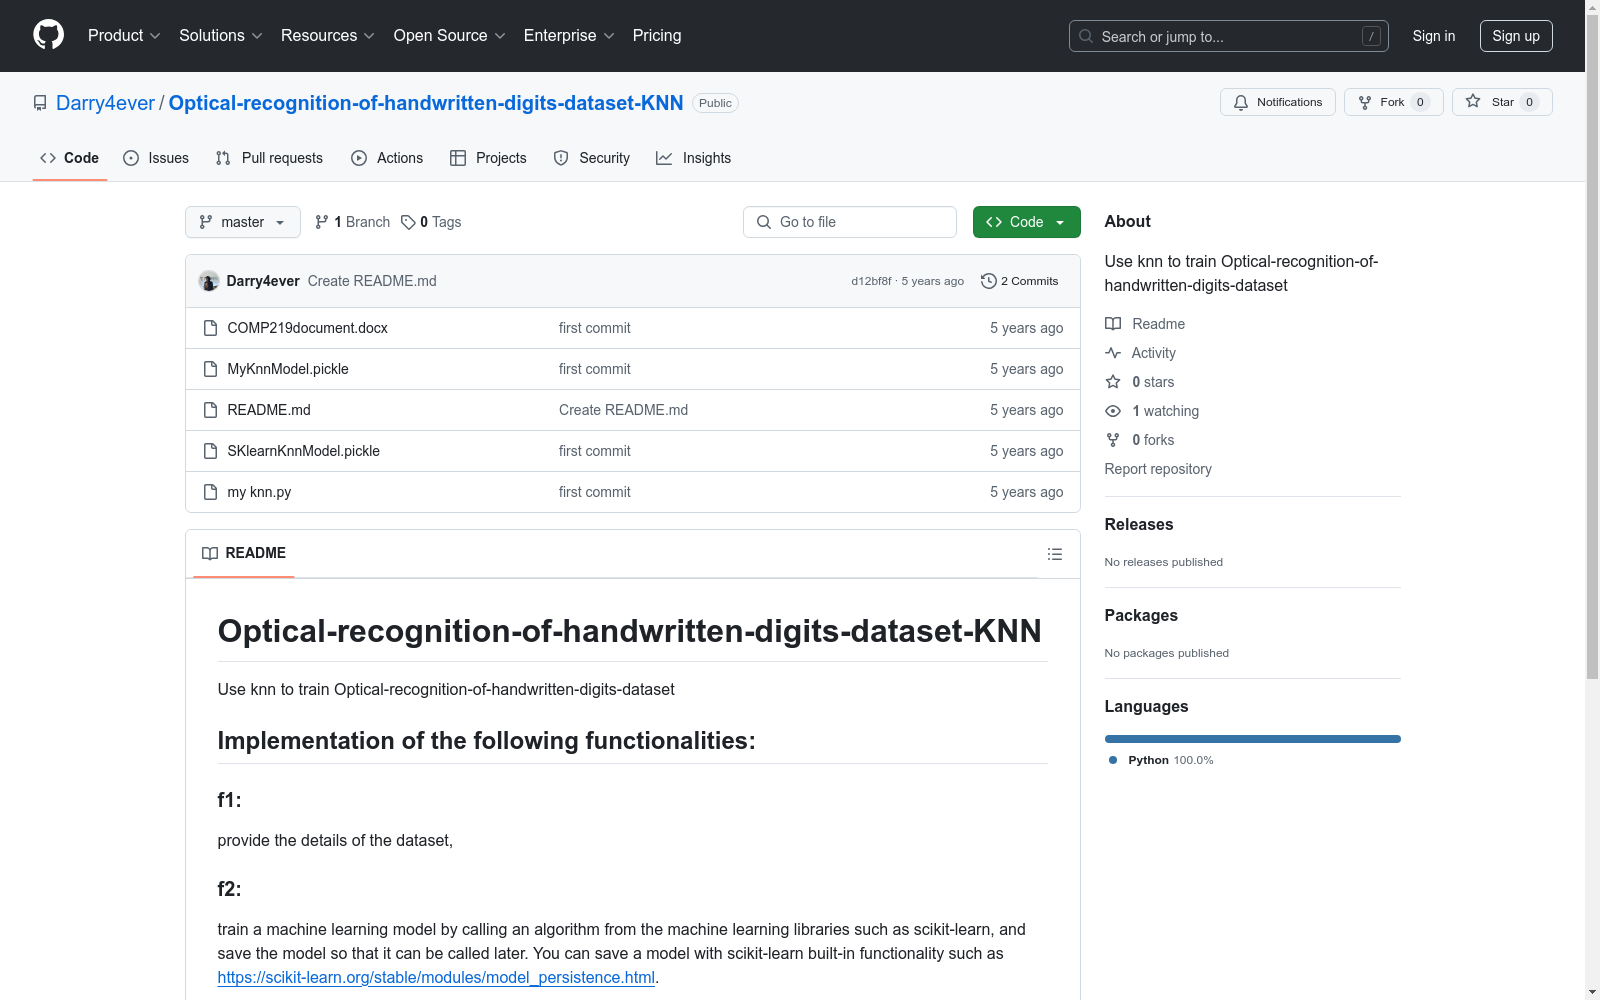Image resolution: width=1600 pixels, height=1000 pixels.
Task: Click the tag icon beside 0 Tags
Action: (408, 222)
